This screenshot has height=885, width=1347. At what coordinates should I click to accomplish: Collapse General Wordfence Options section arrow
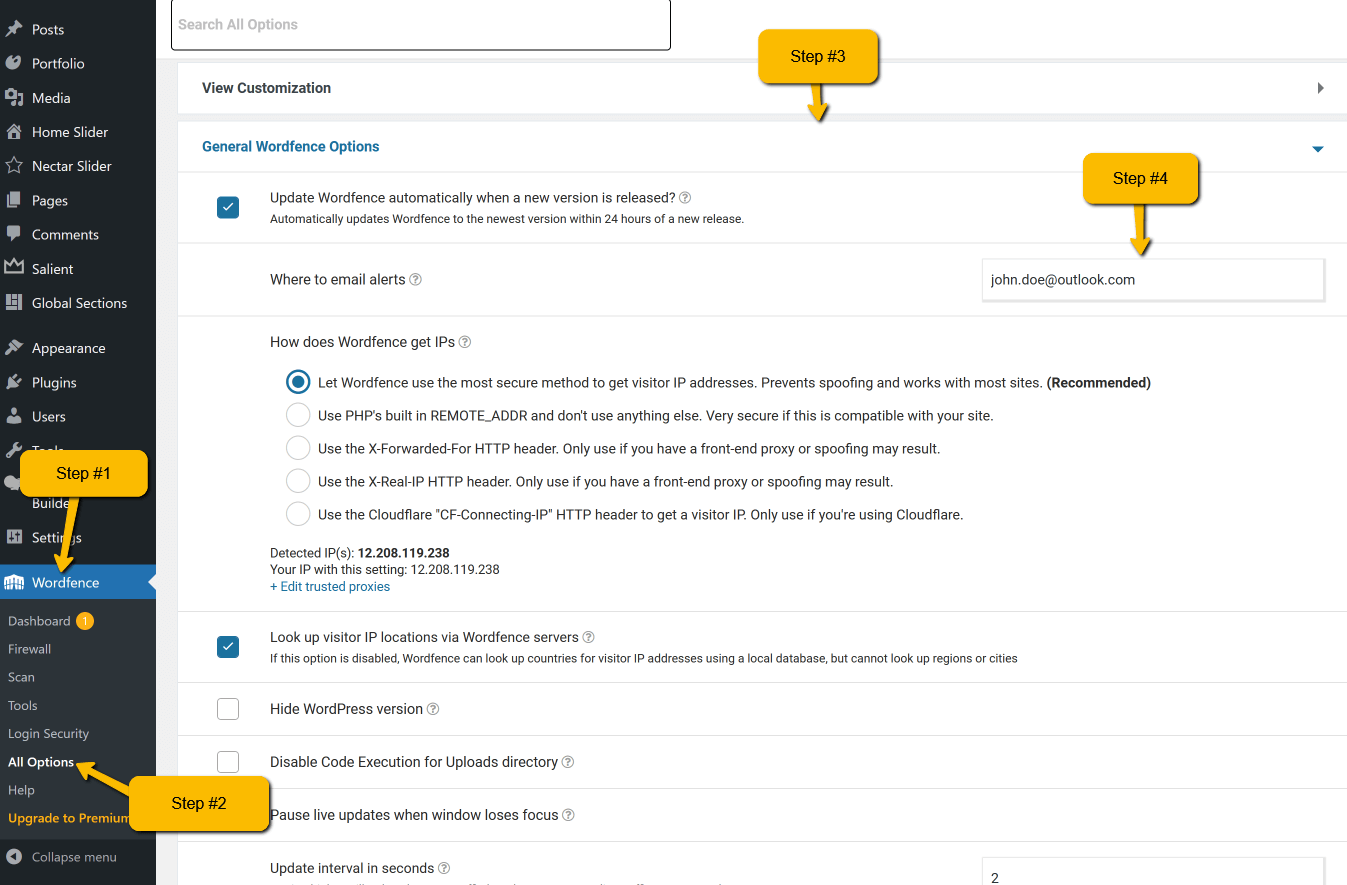[1318, 149]
